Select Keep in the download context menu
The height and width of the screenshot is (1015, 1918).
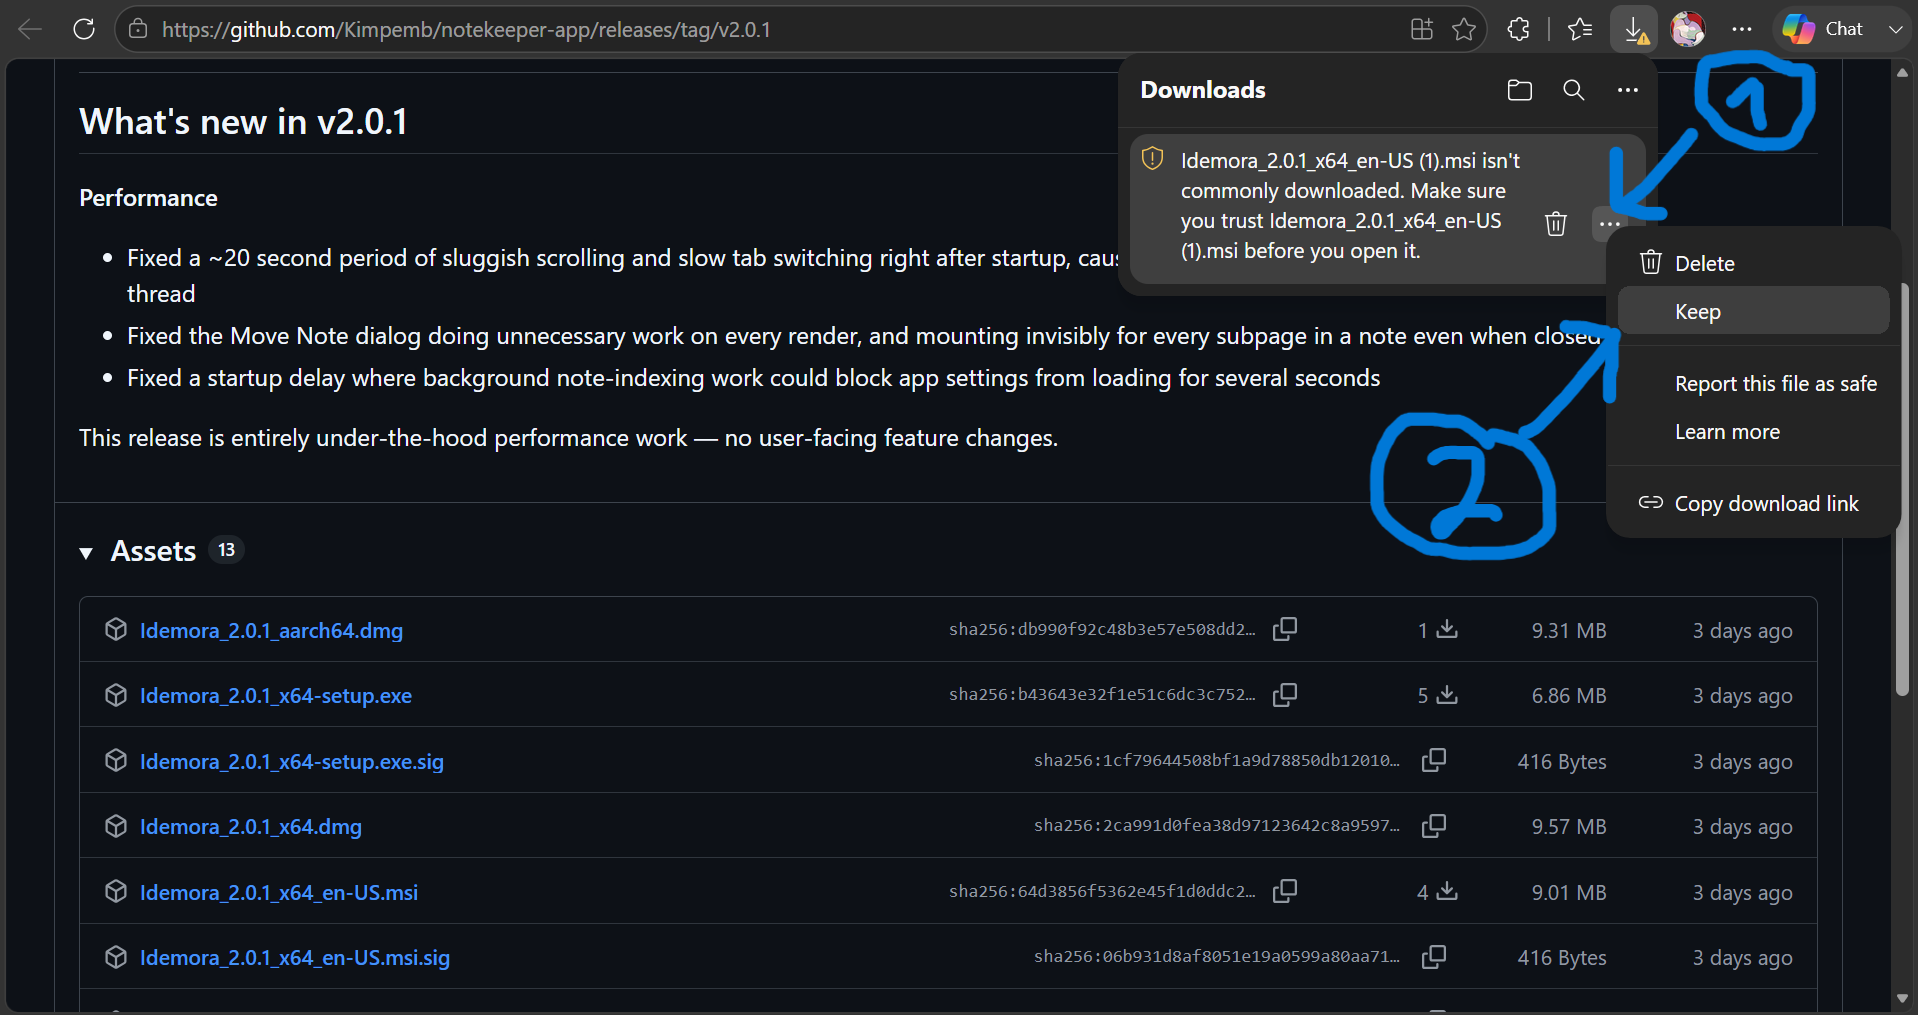(x=1753, y=311)
